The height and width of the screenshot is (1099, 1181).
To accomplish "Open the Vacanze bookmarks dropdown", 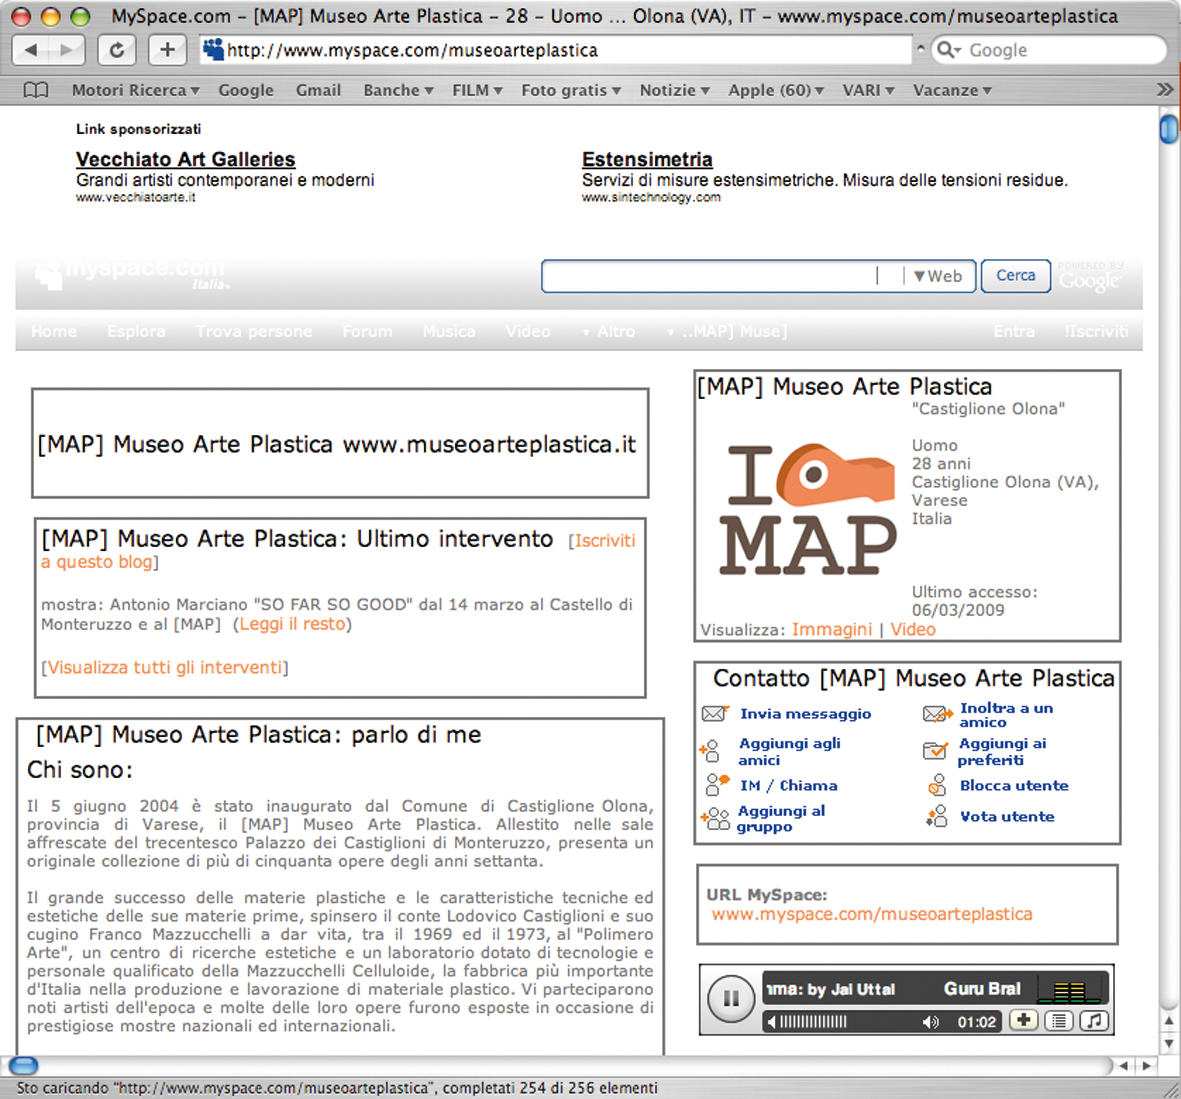I will pyautogui.click(x=952, y=90).
